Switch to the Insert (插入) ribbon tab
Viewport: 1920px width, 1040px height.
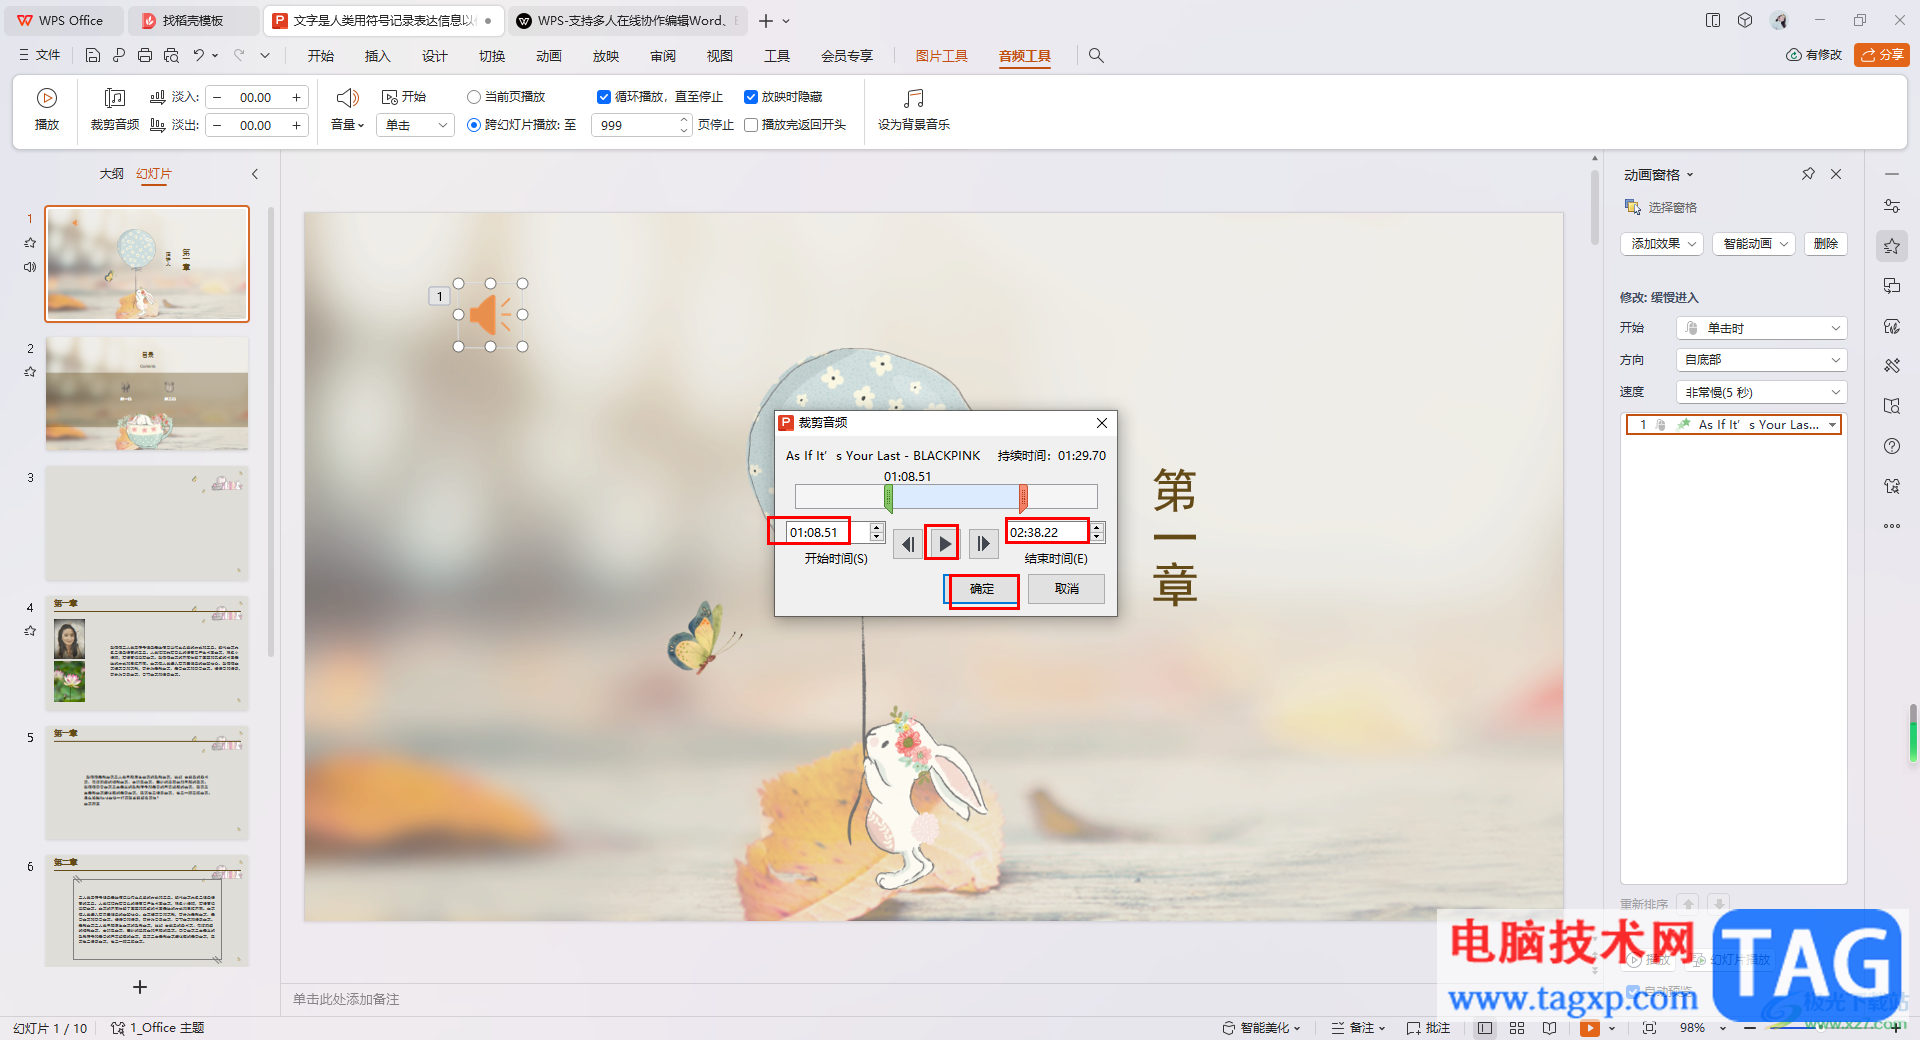(x=377, y=56)
